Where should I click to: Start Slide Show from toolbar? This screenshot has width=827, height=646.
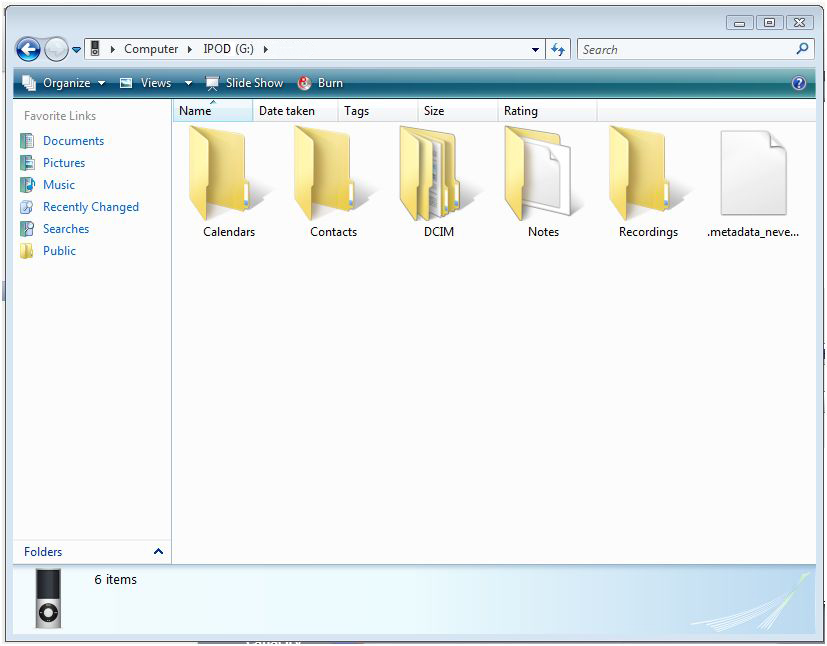pos(245,83)
